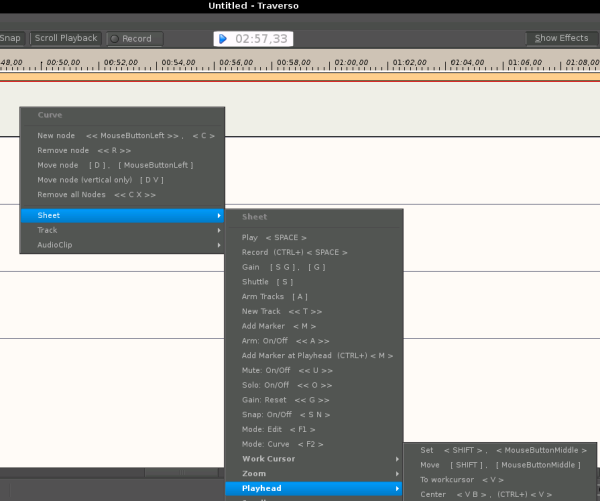
Task: Open the Sheet submenu in the Curve menu
Action: pyautogui.click(x=122, y=215)
